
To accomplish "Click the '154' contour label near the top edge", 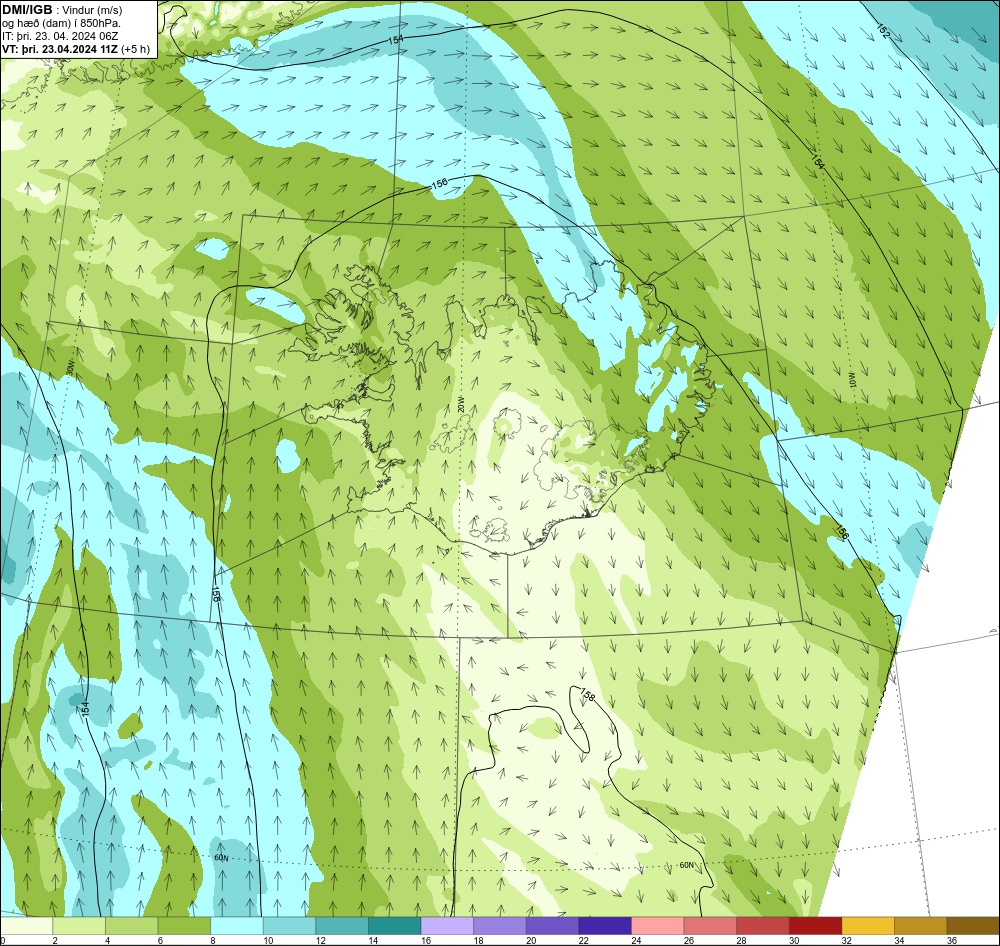I will [x=396, y=40].
